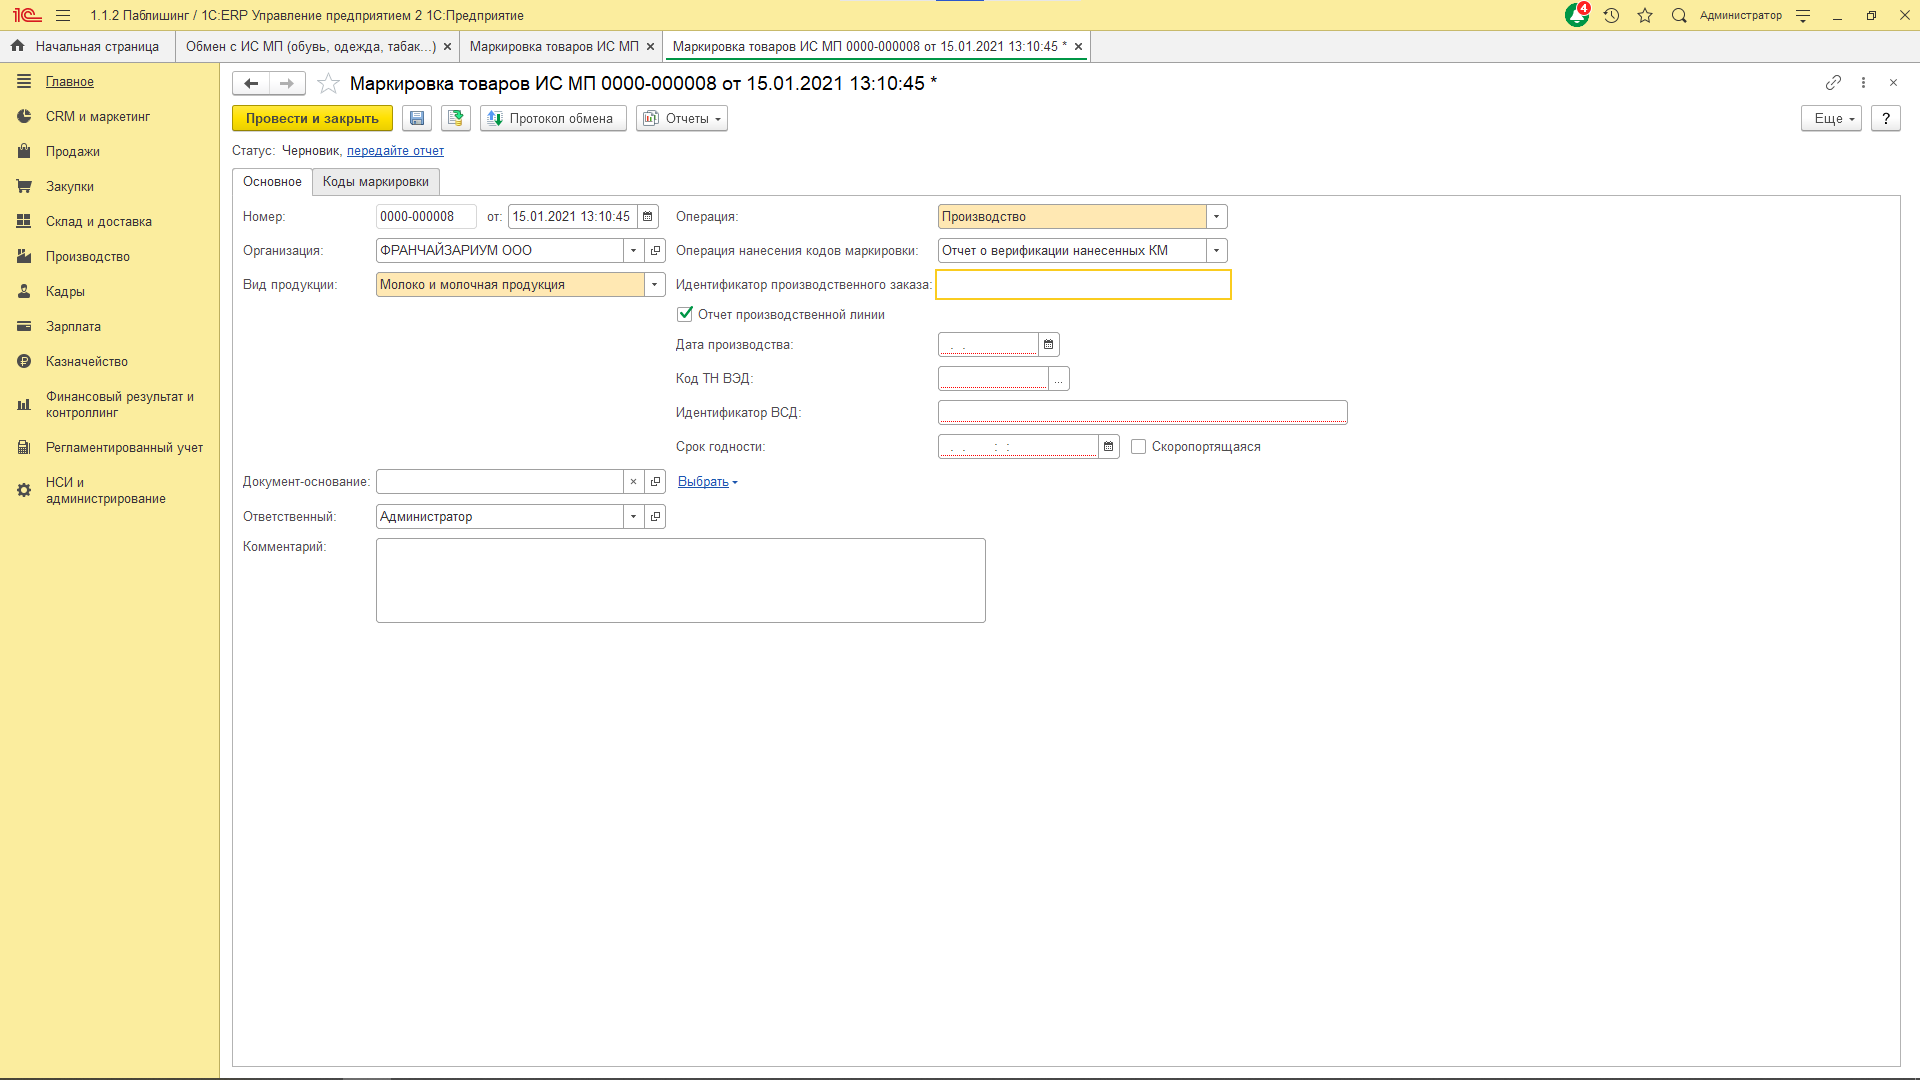The image size is (1920, 1080).
Task: Click the get link chain icon
Action: point(1833,83)
